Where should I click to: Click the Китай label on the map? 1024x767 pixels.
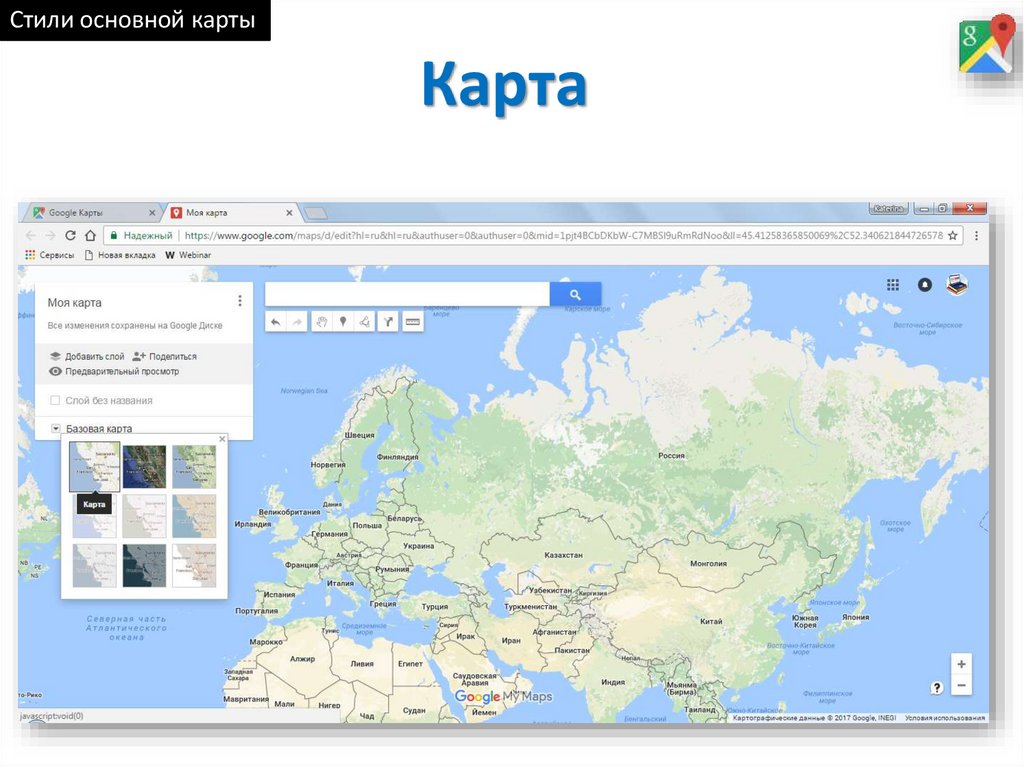(711, 621)
